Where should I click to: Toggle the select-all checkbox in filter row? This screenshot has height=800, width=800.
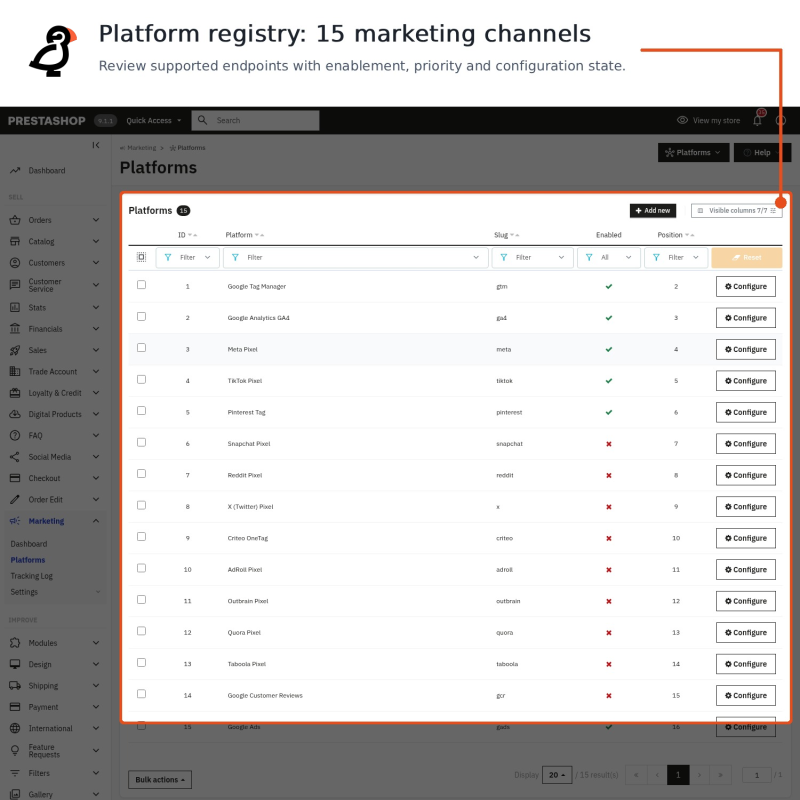(x=141, y=257)
